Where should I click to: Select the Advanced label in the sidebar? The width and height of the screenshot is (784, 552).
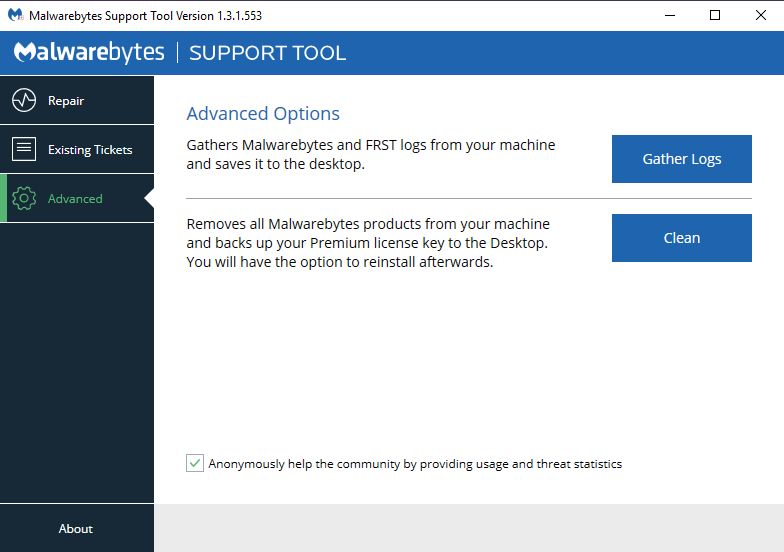75,198
